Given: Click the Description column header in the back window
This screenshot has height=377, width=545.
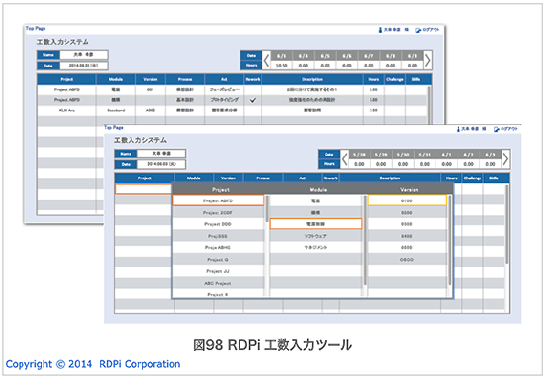Looking at the screenshot, I should click(312, 79).
